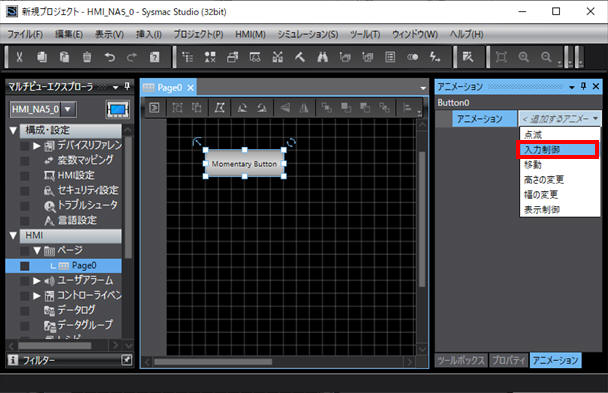Toggle the checkbox beside 変数マッピング

click(x=24, y=160)
